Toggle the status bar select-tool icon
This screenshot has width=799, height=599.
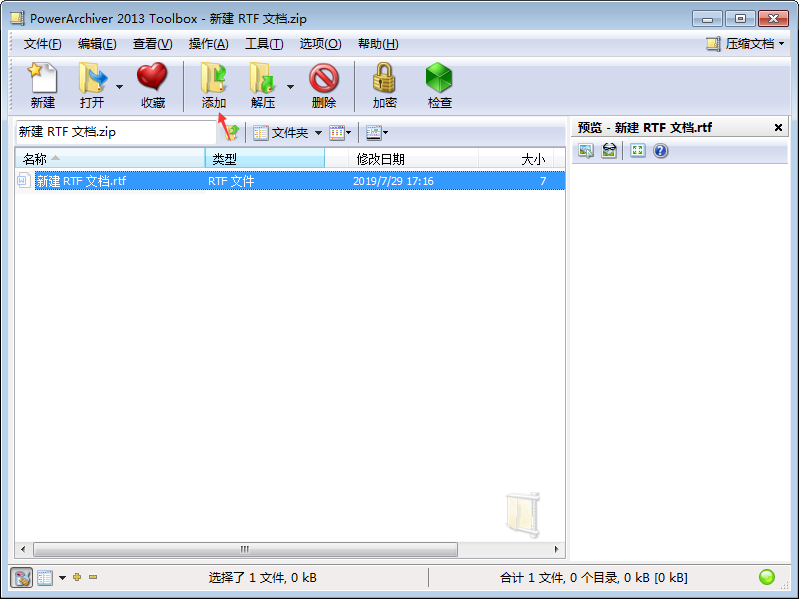point(21,578)
